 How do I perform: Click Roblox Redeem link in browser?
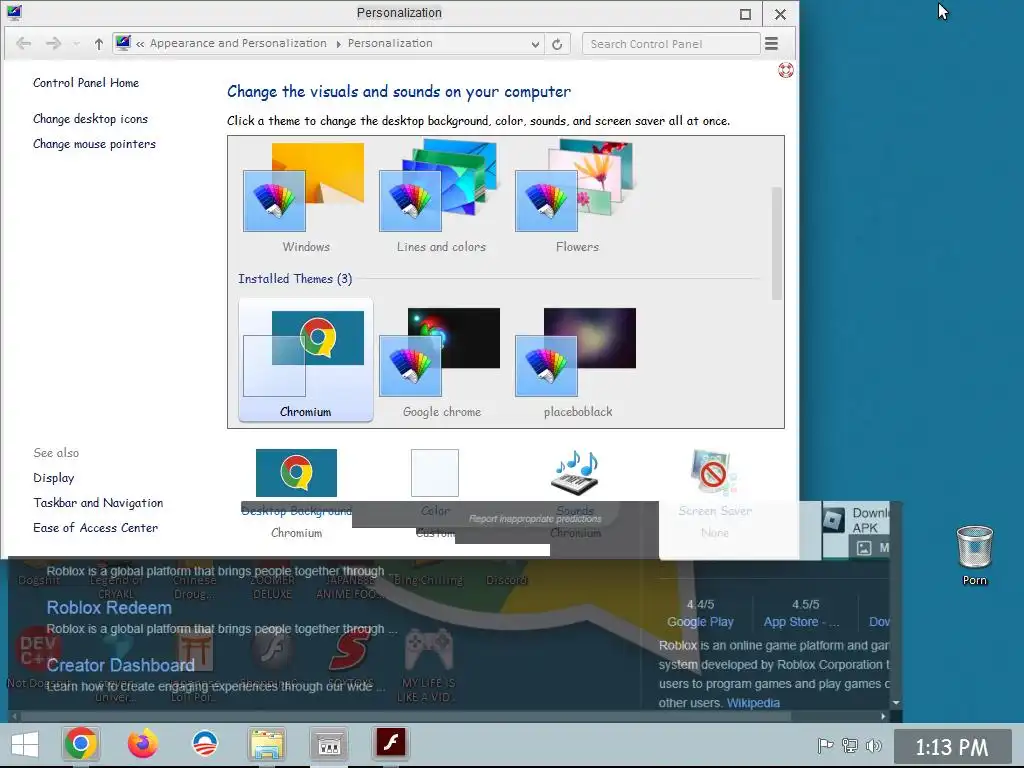[109, 608]
